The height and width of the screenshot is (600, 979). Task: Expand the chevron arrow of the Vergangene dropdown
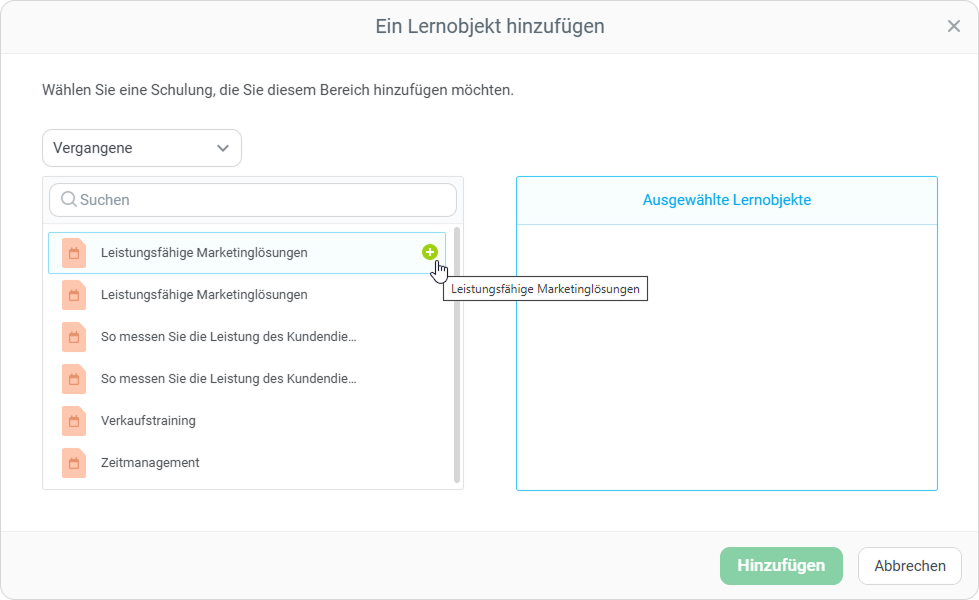pos(223,148)
